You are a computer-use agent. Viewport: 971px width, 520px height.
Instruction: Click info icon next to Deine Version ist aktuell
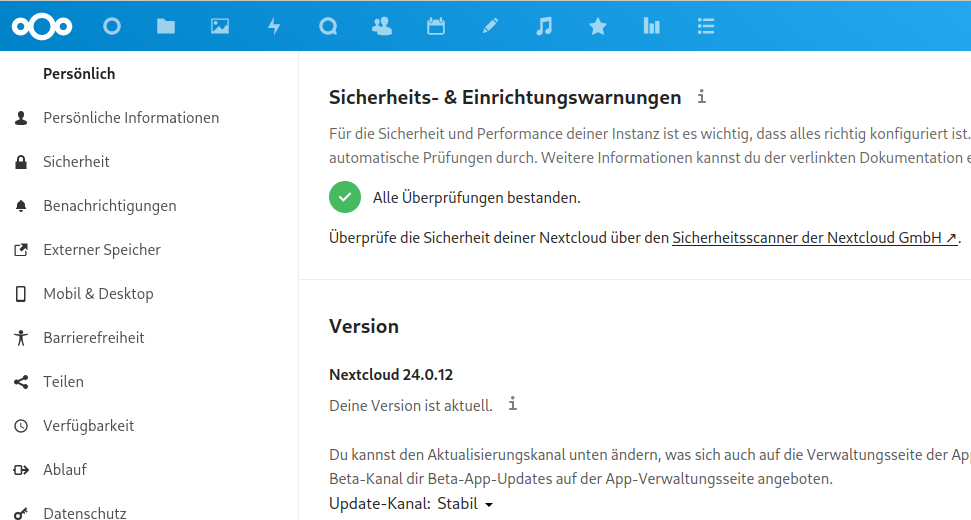512,404
